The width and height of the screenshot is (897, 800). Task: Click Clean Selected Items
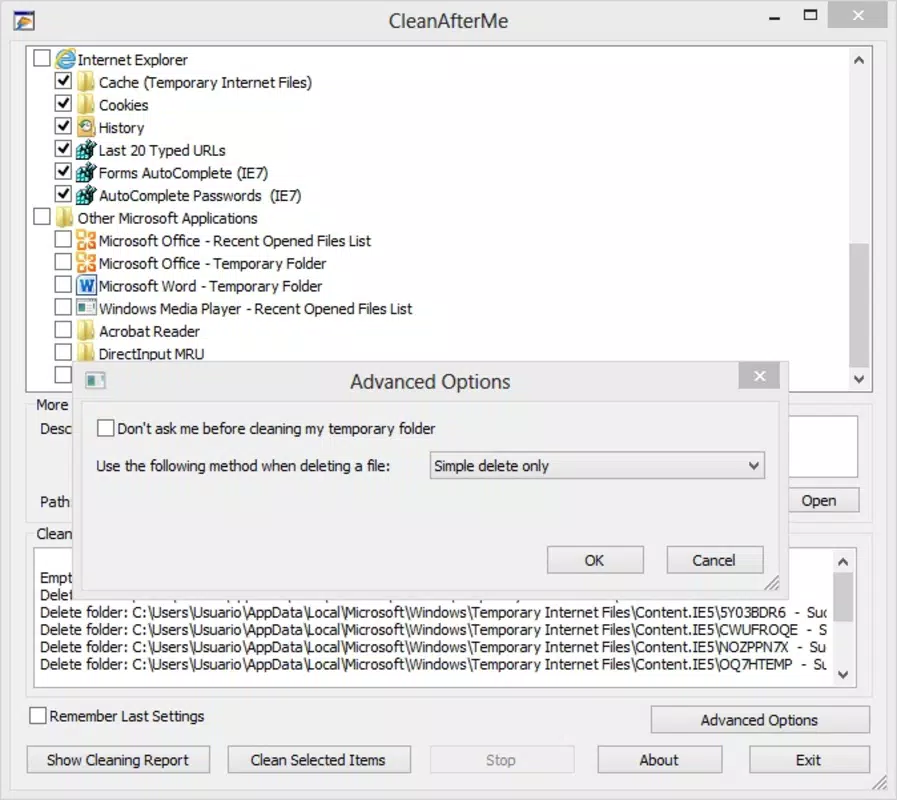[319, 759]
